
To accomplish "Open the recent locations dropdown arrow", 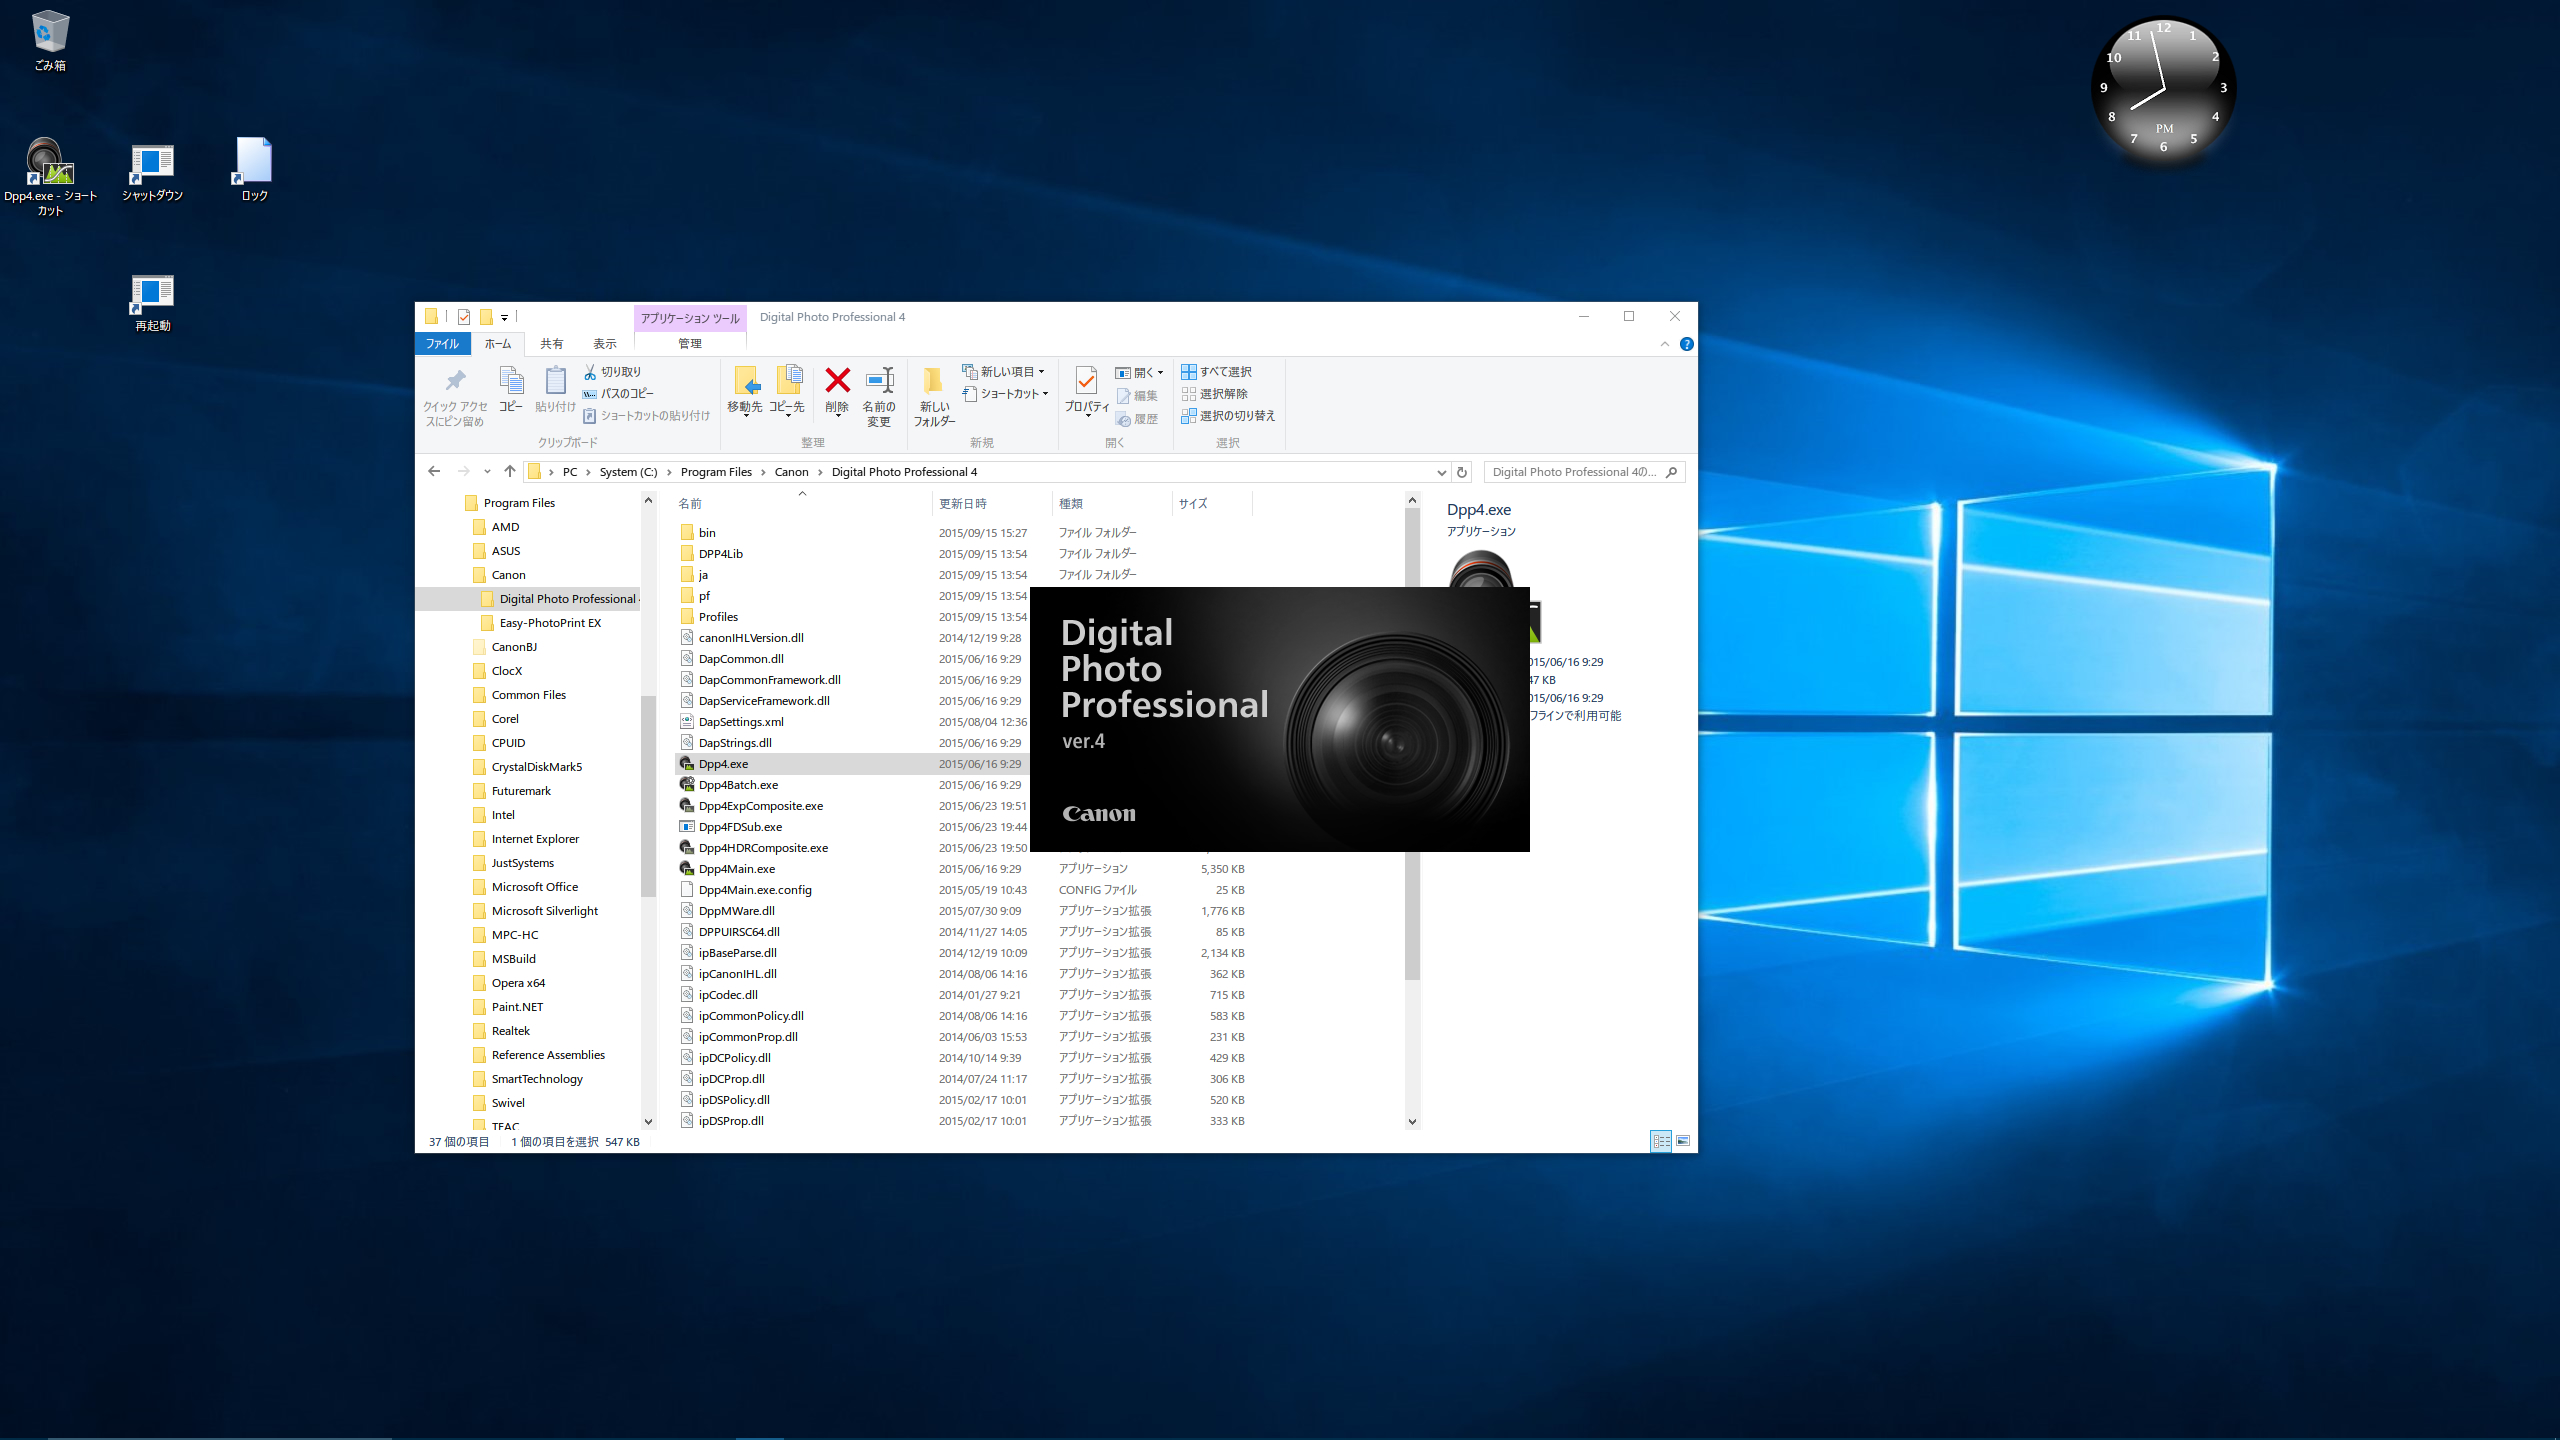I will click(x=487, y=472).
